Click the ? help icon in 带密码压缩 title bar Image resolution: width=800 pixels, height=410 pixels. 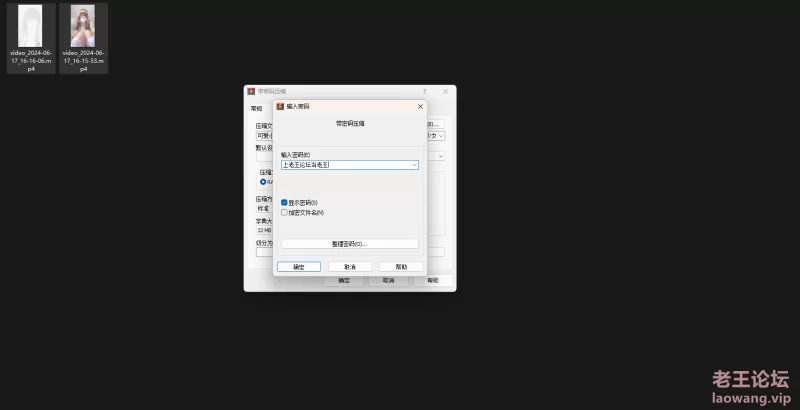coord(424,91)
